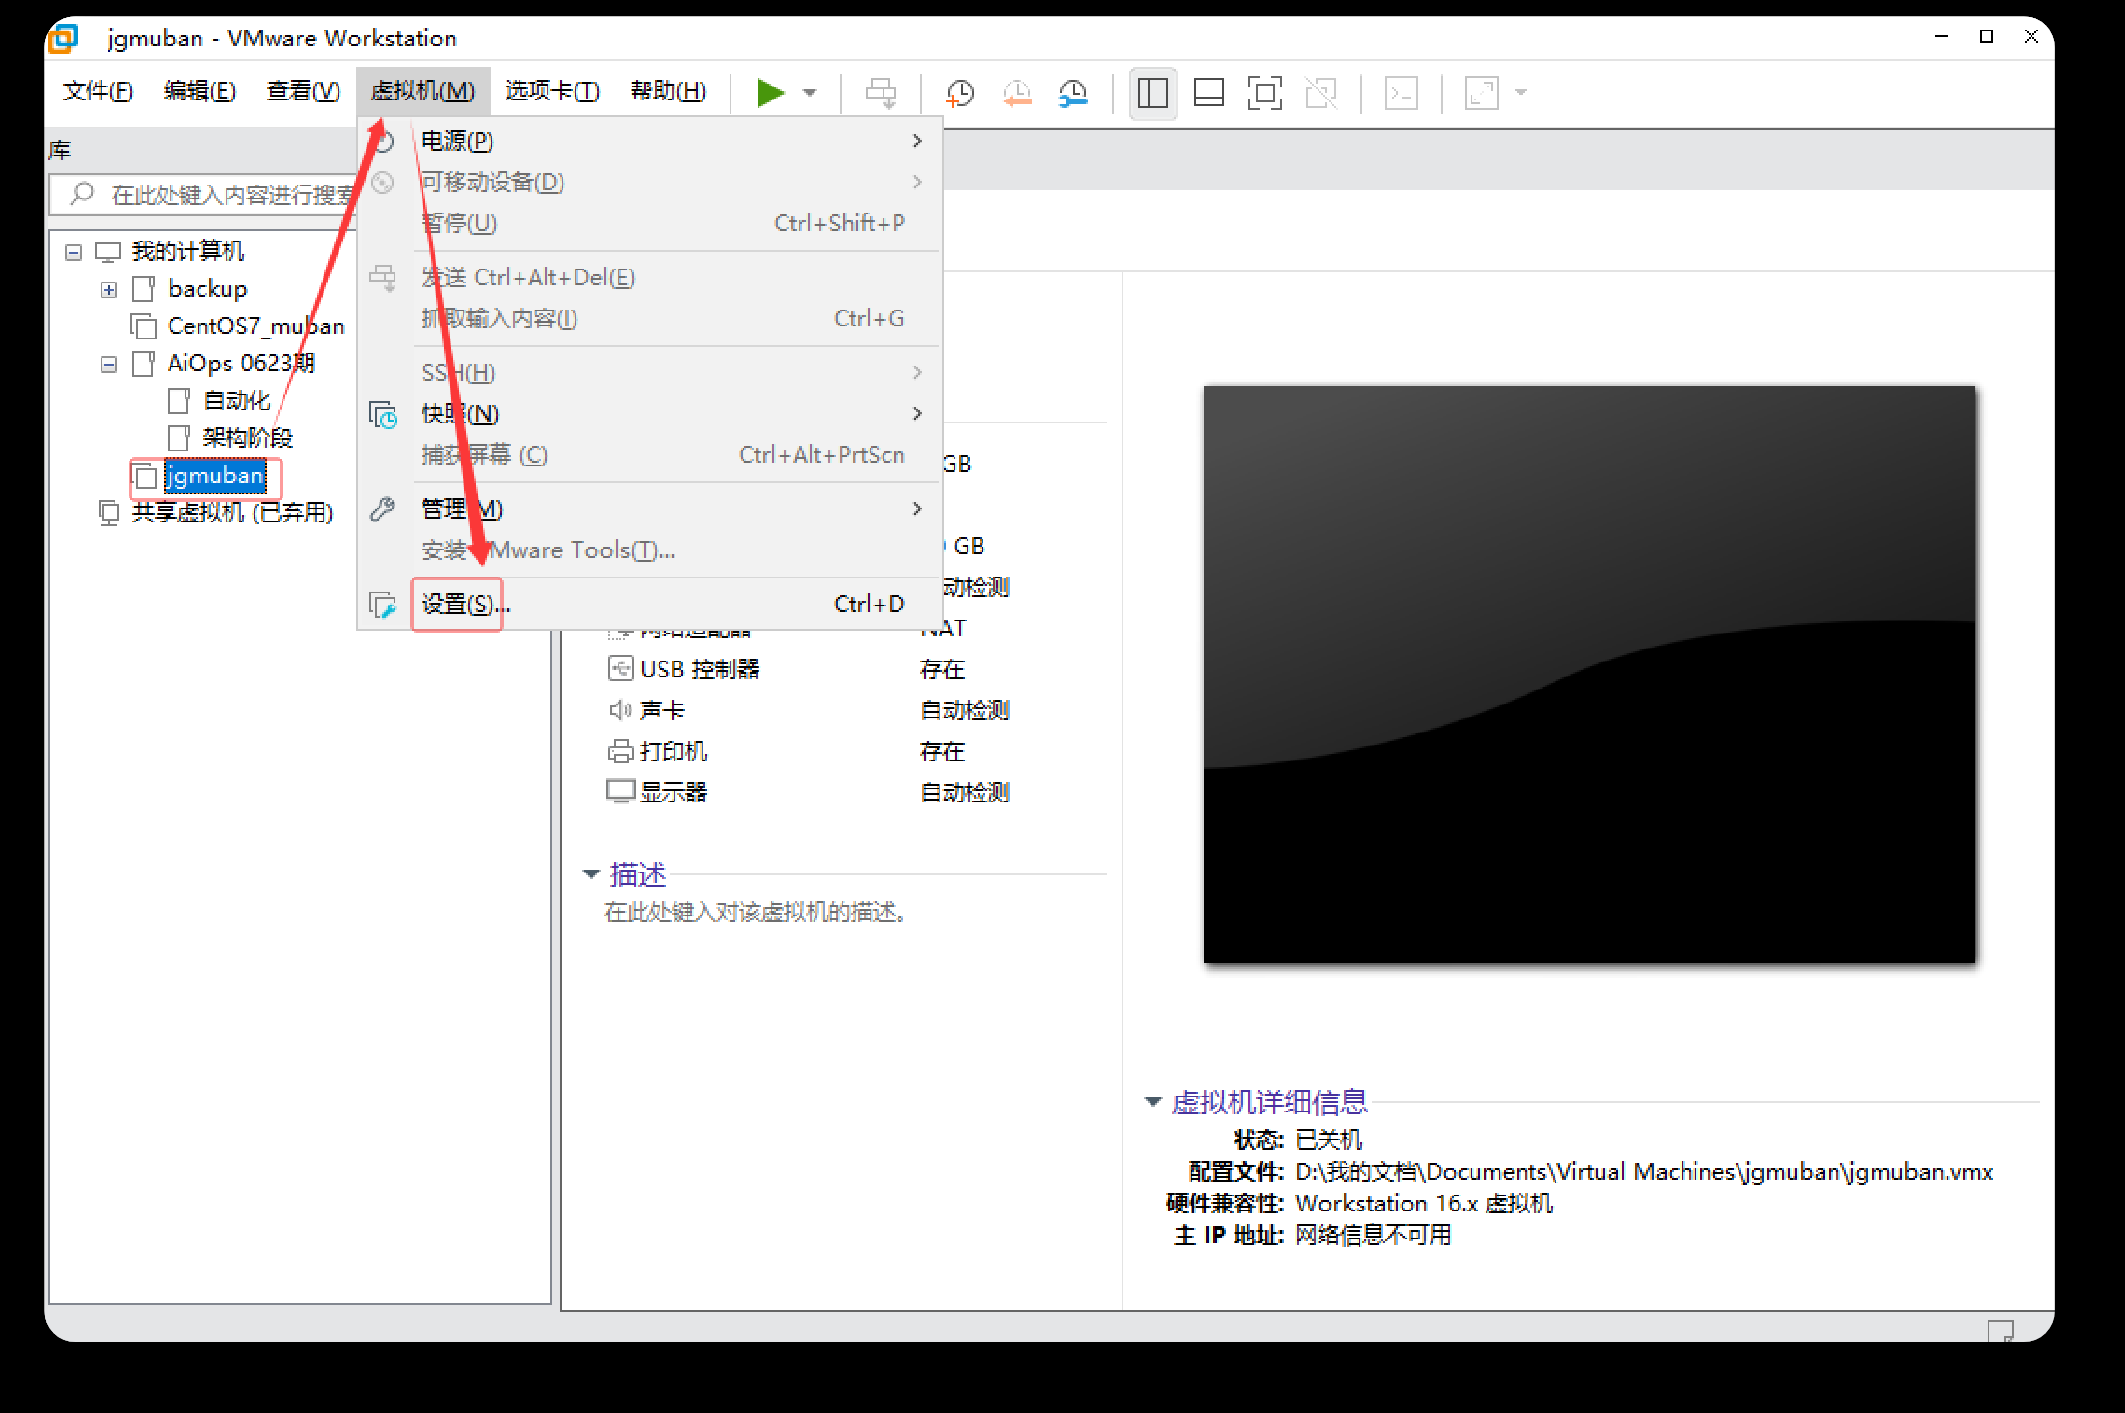Viewport: 2125px width, 1413px height.
Task: Click the Unity mode toolbar icon
Action: [x=1321, y=93]
